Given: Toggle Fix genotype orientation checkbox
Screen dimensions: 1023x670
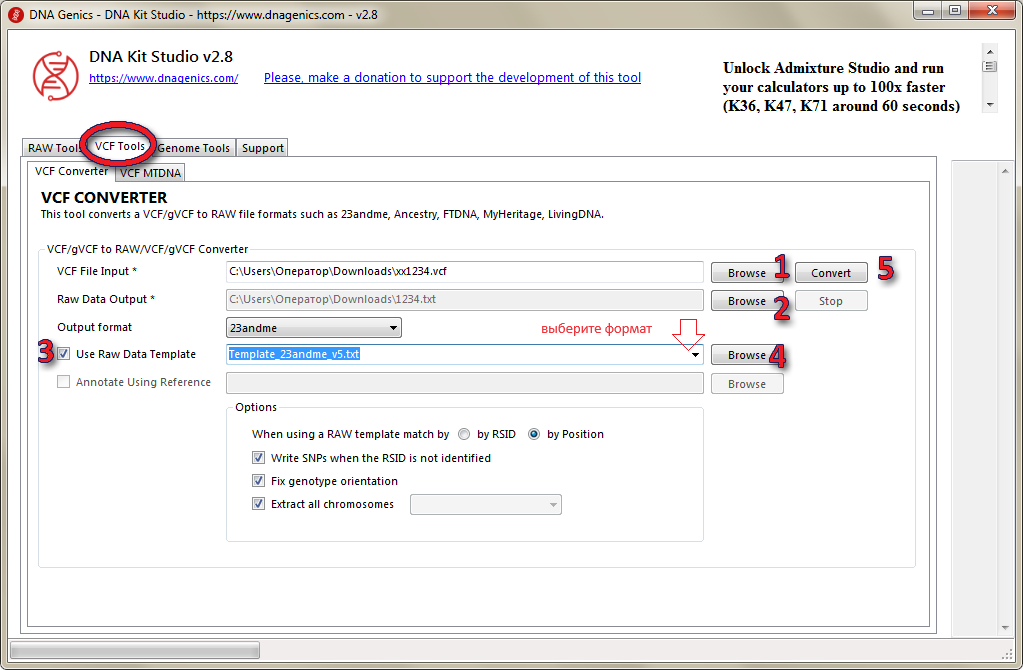Looking at the screenshot, I should pos(258,481).
